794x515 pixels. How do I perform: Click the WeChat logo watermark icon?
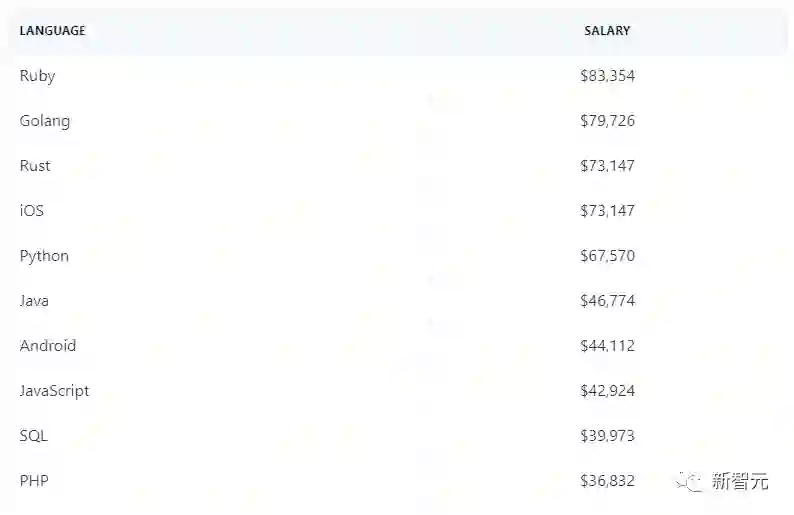pyautogui.click(x=690, y=481)
